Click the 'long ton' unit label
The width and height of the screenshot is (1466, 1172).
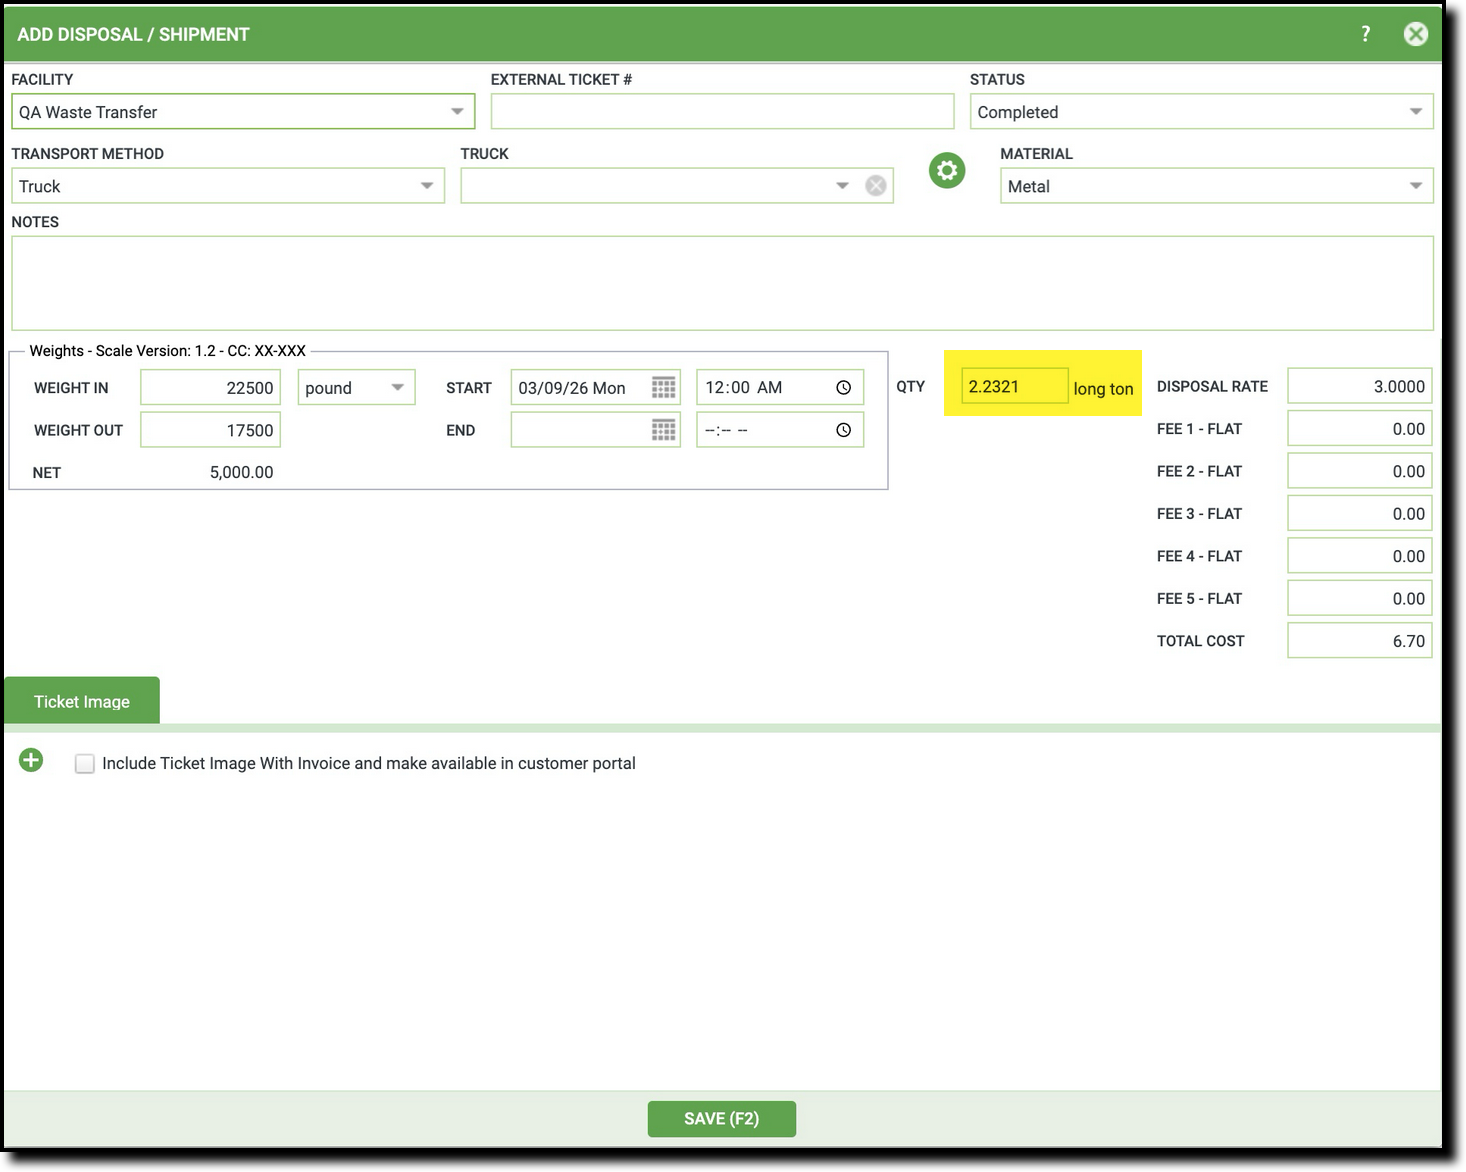1104,389
